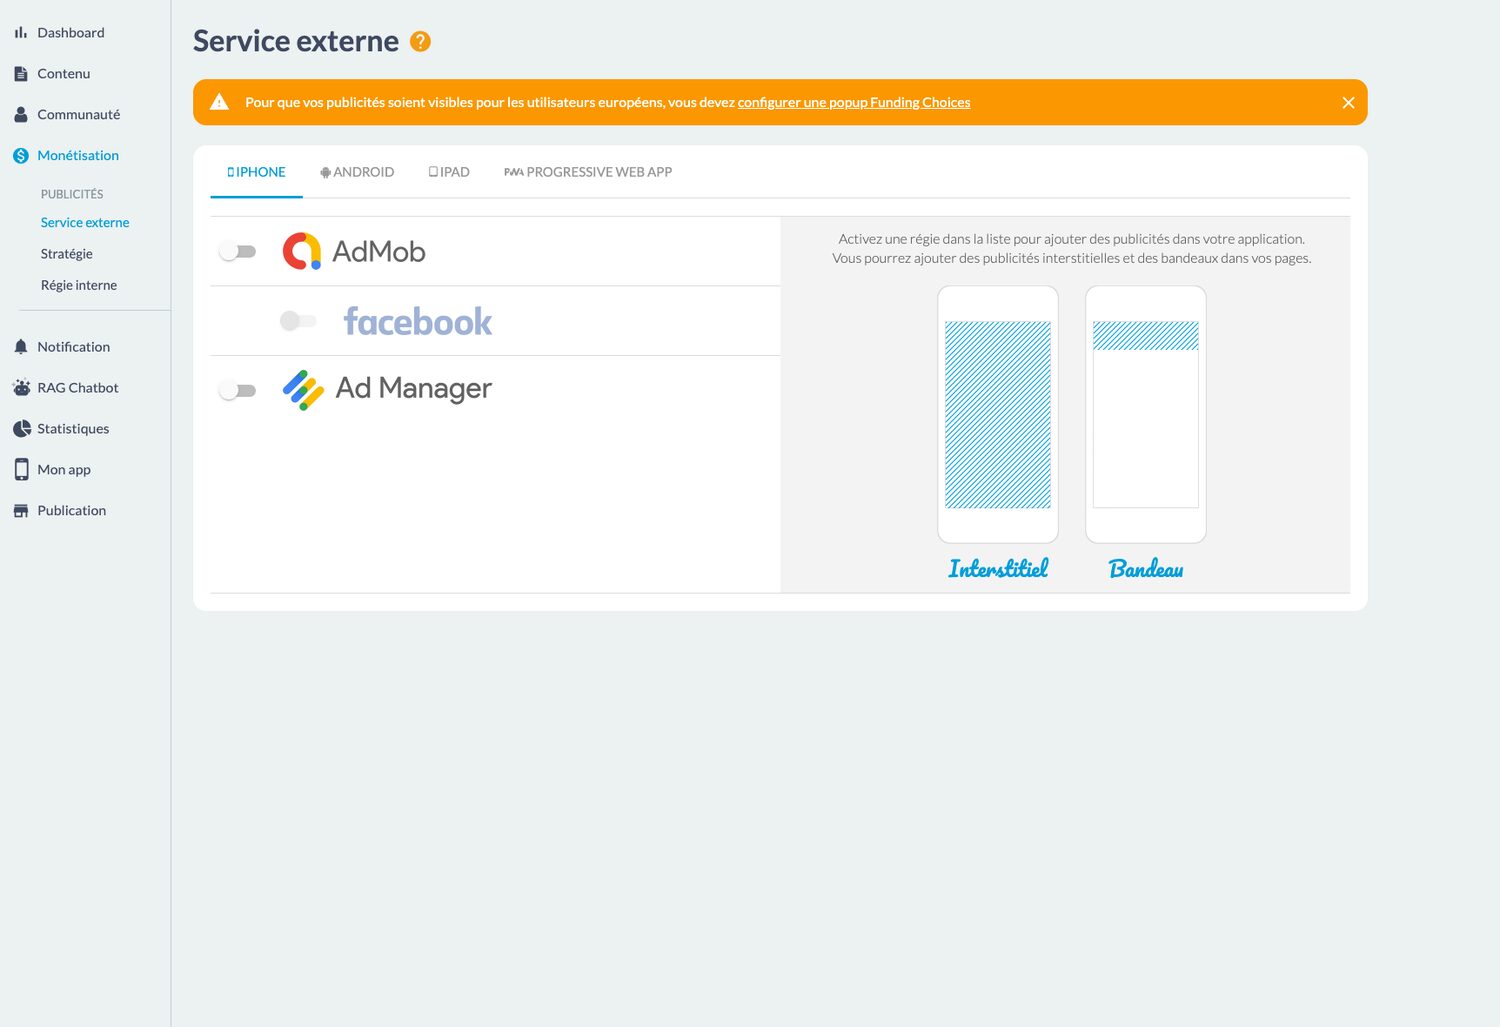Click the Mon app phone icon
The width and height of the screenshot is (1500, 1027).
coord(21,470)
